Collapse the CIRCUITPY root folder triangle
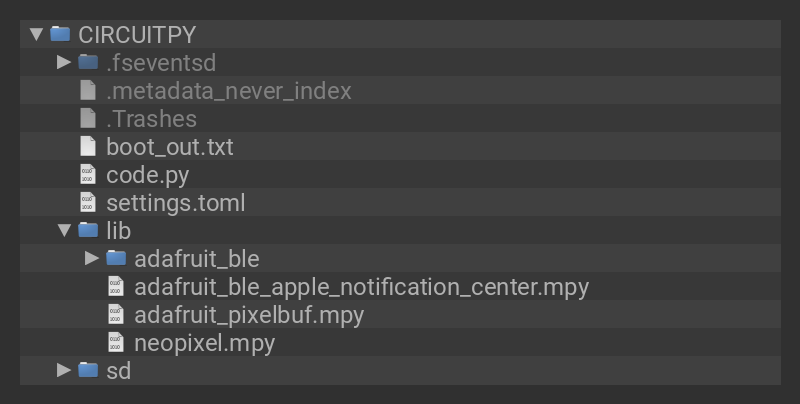Viewport: 800px width, 404px height. click(36, 34)
